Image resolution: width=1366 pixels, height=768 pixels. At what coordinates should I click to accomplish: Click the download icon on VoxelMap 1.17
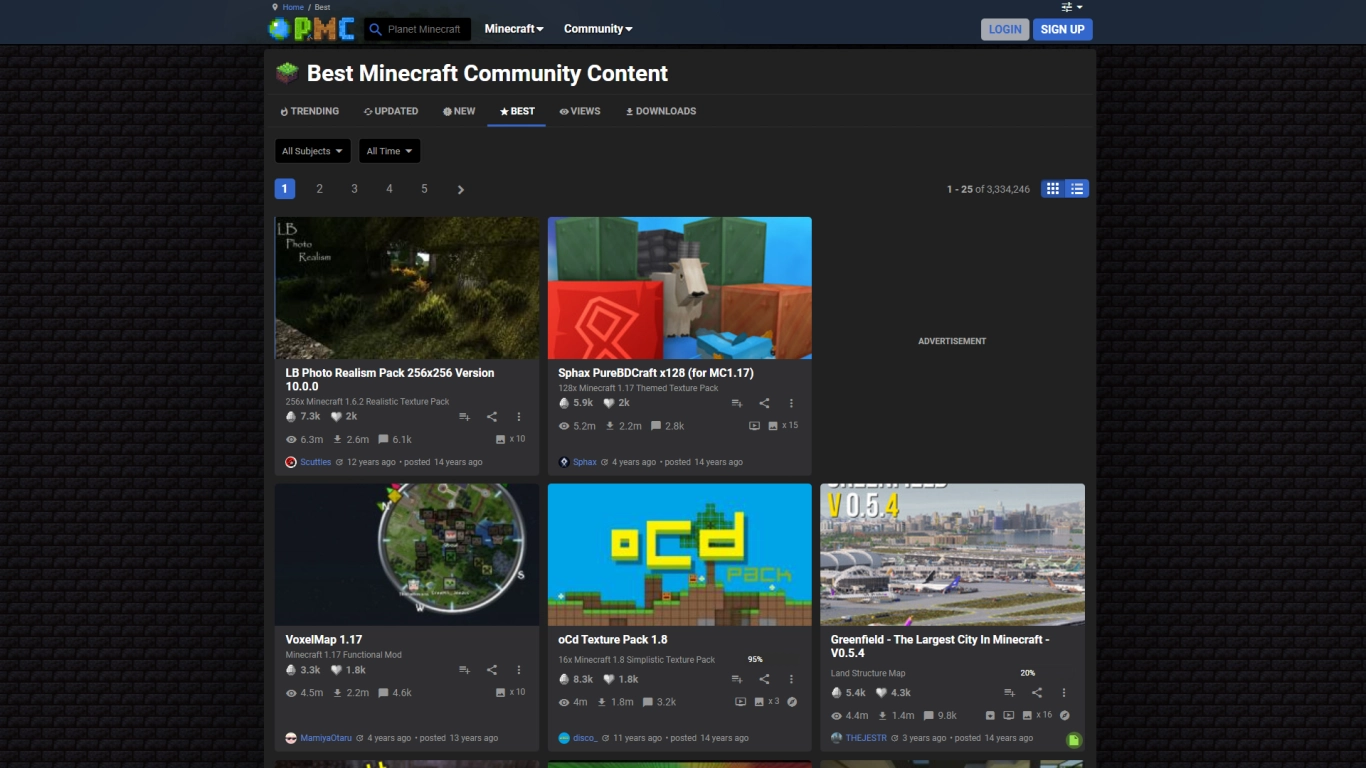pyautogui.click(x=338, y=693)
